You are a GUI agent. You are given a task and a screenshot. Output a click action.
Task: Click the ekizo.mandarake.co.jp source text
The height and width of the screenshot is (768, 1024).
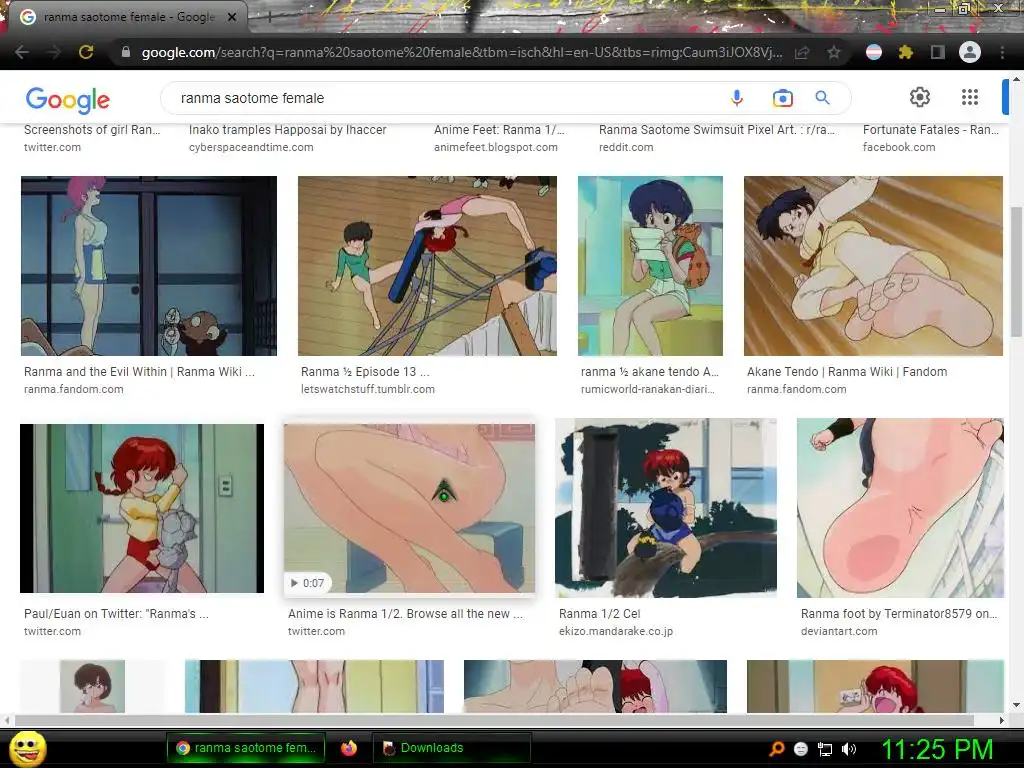[x=616, y=632]
